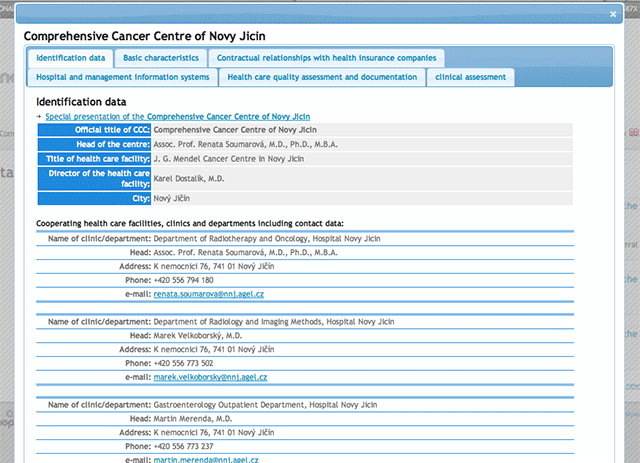Open Health care quality assessment and documentation tab

322,77
